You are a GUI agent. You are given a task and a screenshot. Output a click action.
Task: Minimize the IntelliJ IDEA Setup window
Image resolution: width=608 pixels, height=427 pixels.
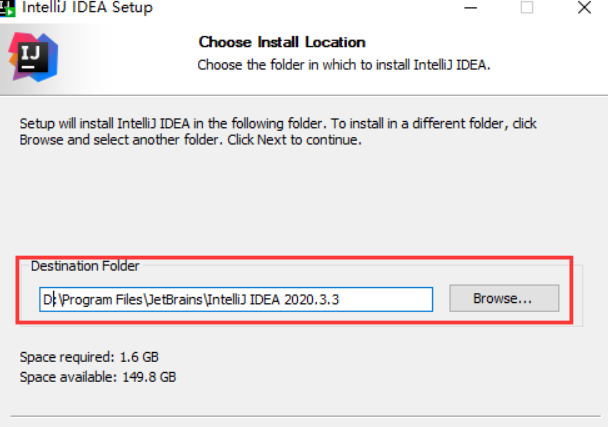[470, 8]
